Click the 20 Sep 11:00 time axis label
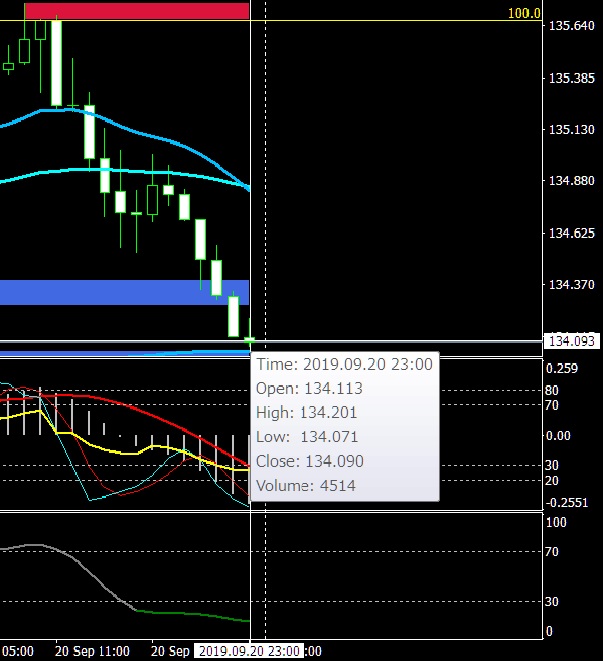Image resolution: width=603 pixels, height=661 pixels. tap(92, 651)
